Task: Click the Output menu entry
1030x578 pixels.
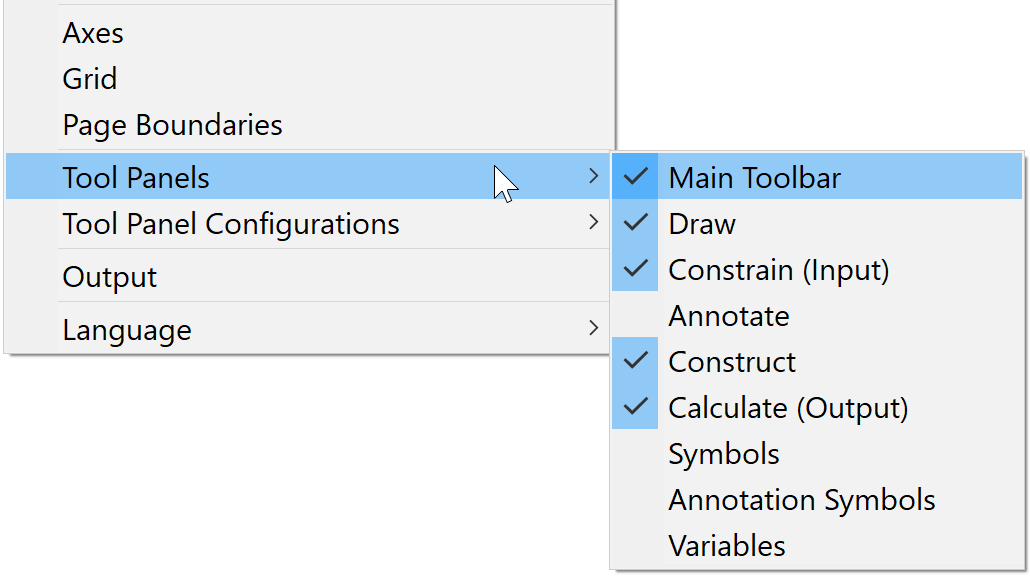Action: (110, 277)
